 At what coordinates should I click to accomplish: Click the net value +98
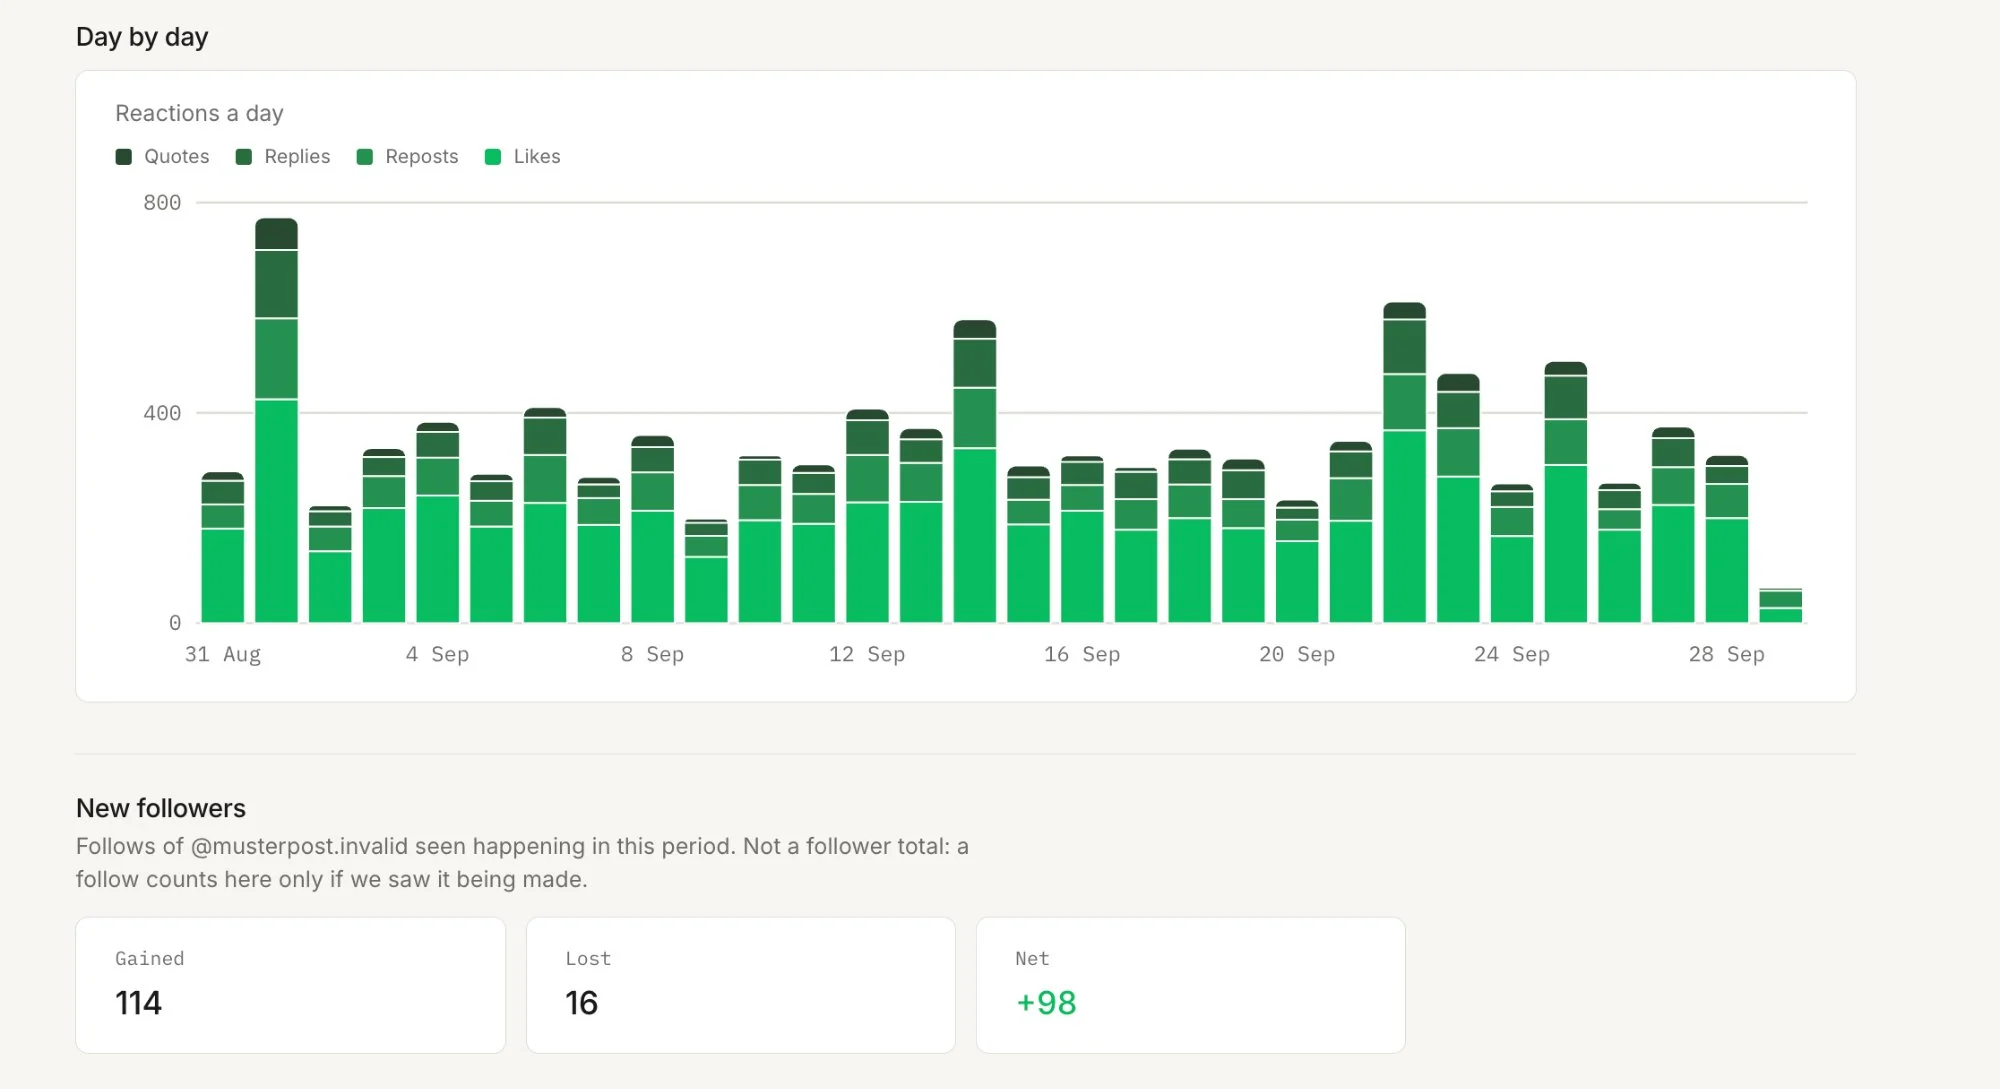click(x=1046, y=1003)
